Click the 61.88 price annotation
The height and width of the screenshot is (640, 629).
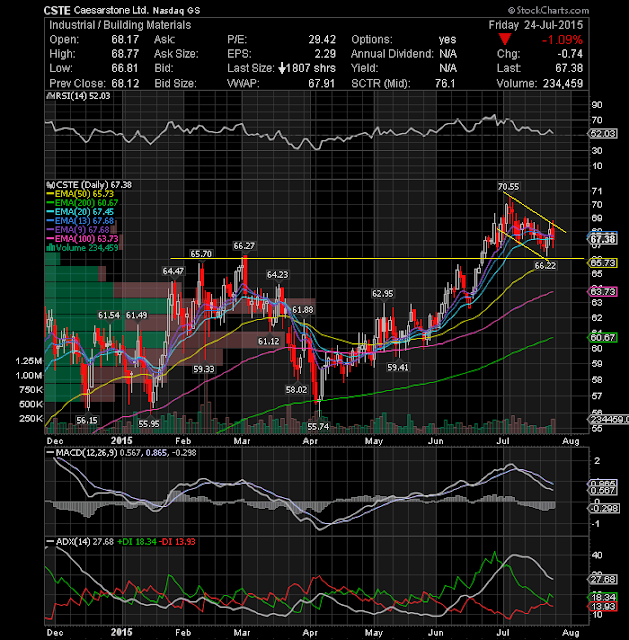302,310
